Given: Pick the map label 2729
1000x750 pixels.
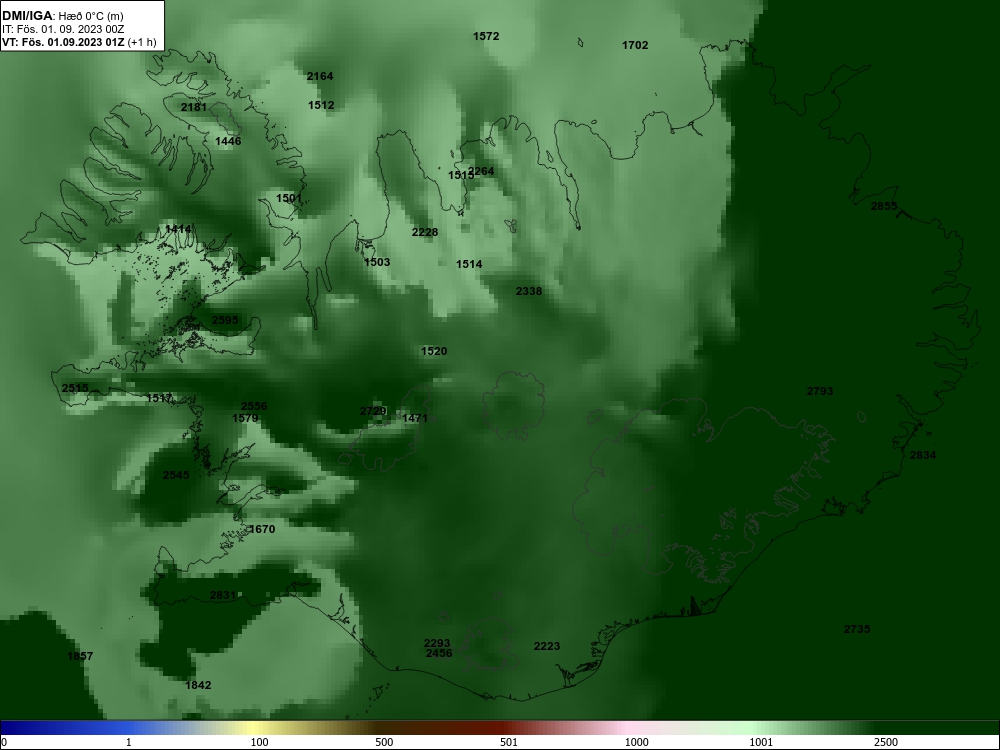Looking at the screenshot, I should click(x=373, y=411).
